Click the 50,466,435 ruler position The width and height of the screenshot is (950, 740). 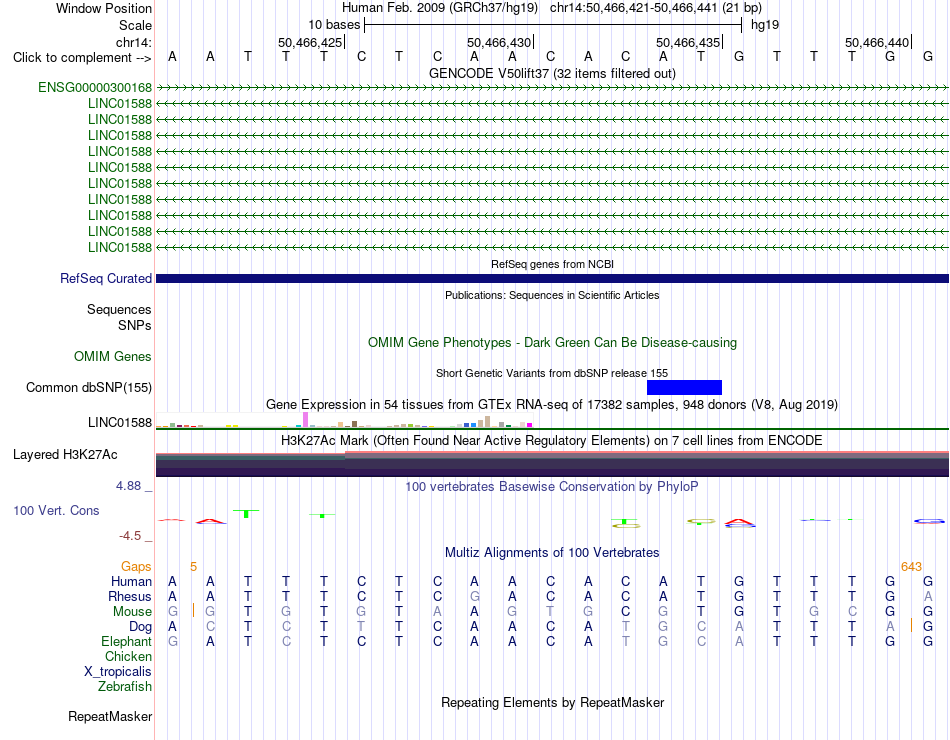(x=688, y=42)
